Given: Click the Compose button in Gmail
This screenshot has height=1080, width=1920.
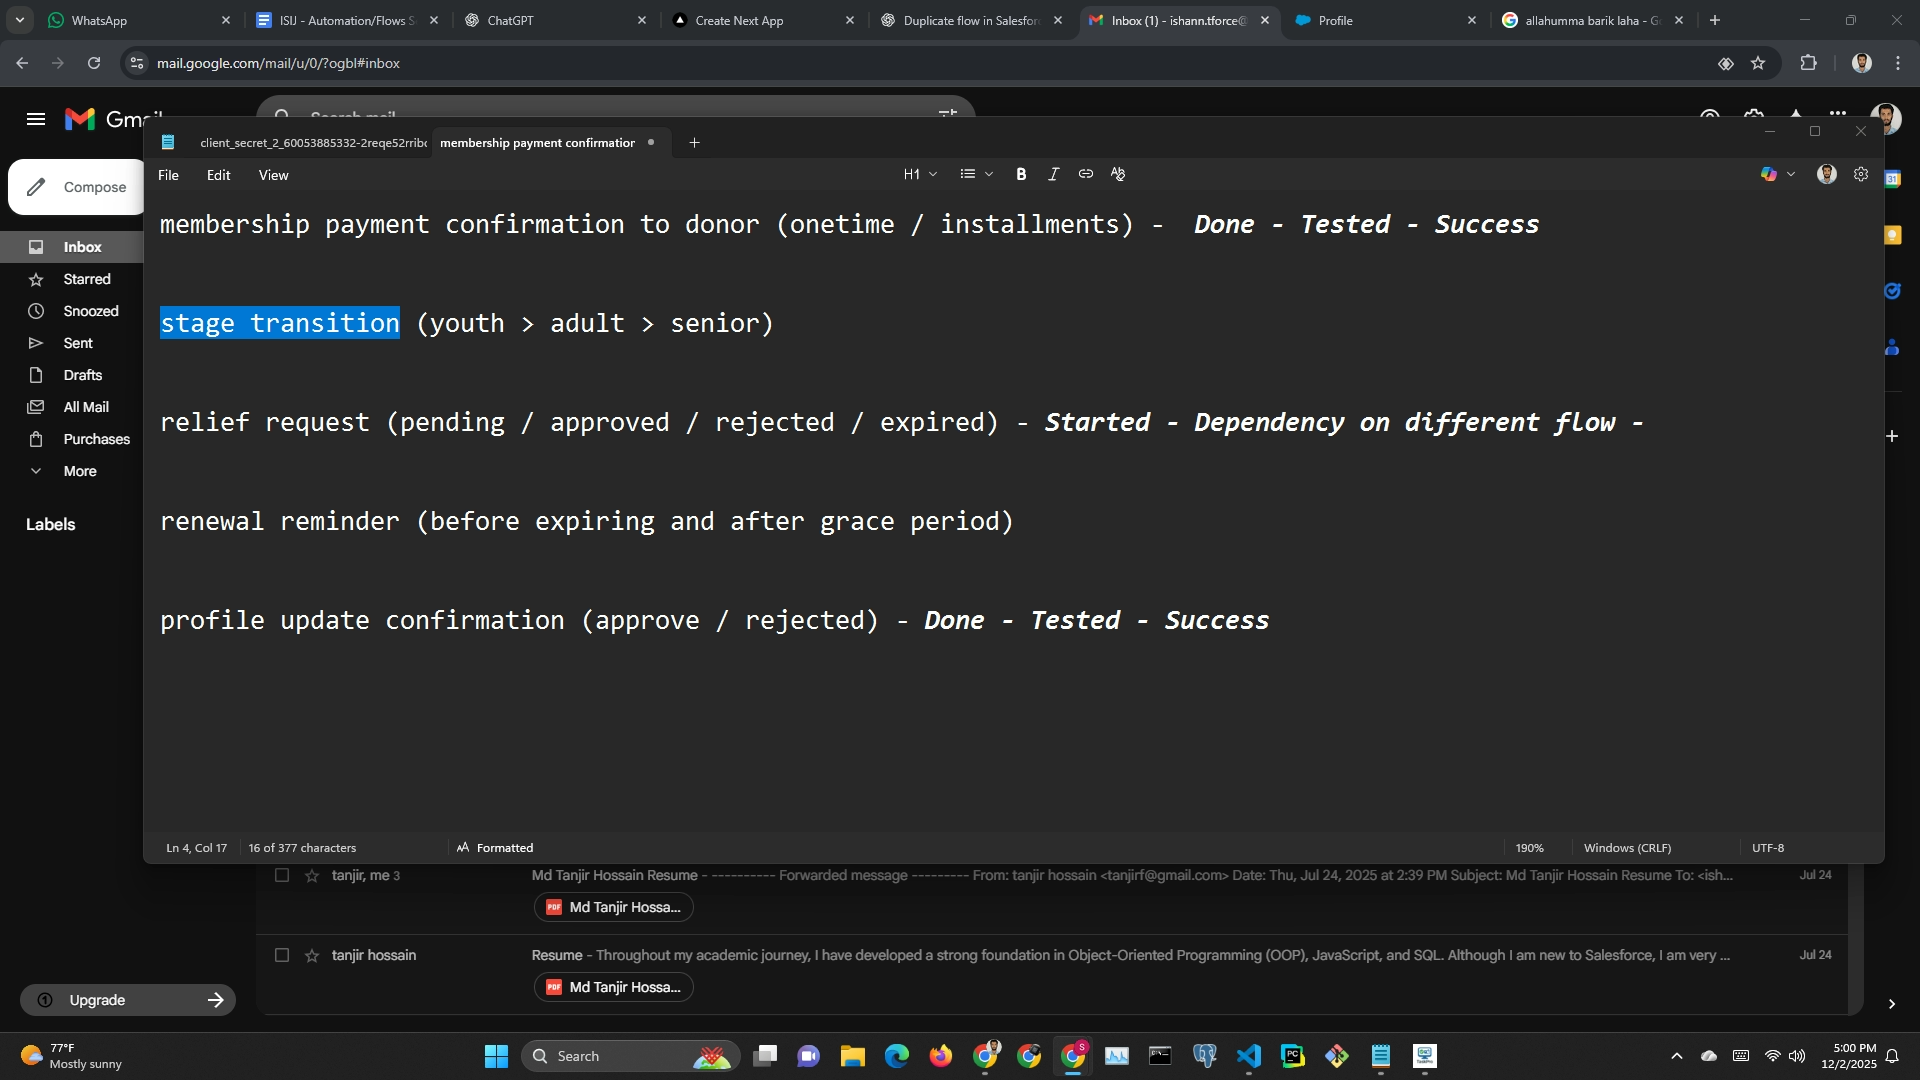Looking at the screenshot, I should click(78, 187).
